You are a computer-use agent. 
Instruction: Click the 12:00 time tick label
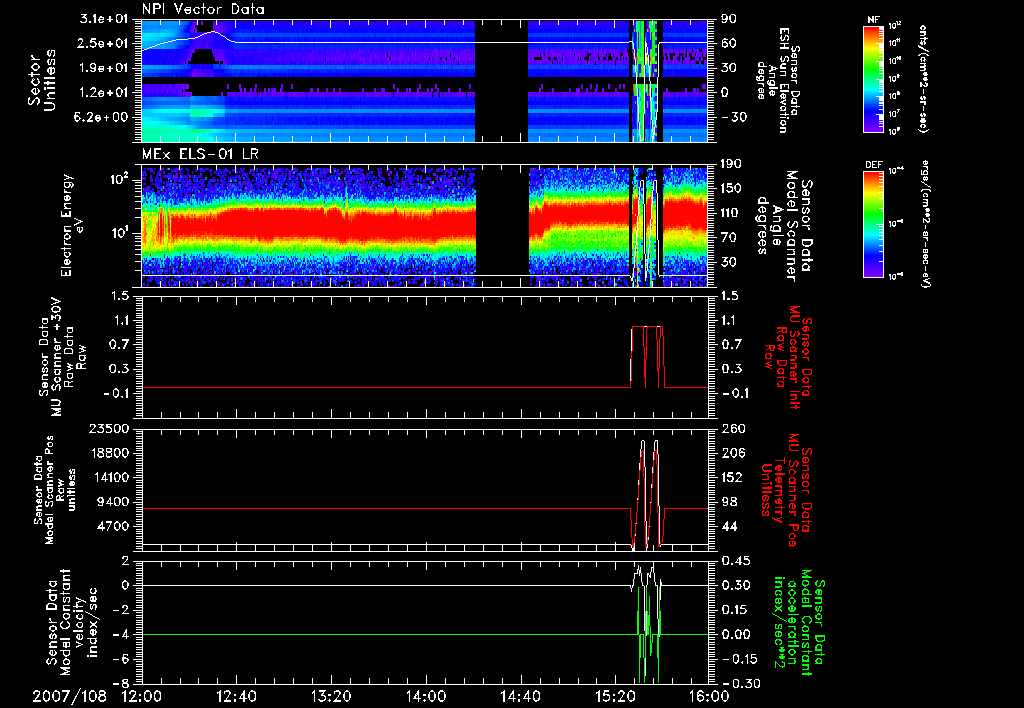click(142, 696)
